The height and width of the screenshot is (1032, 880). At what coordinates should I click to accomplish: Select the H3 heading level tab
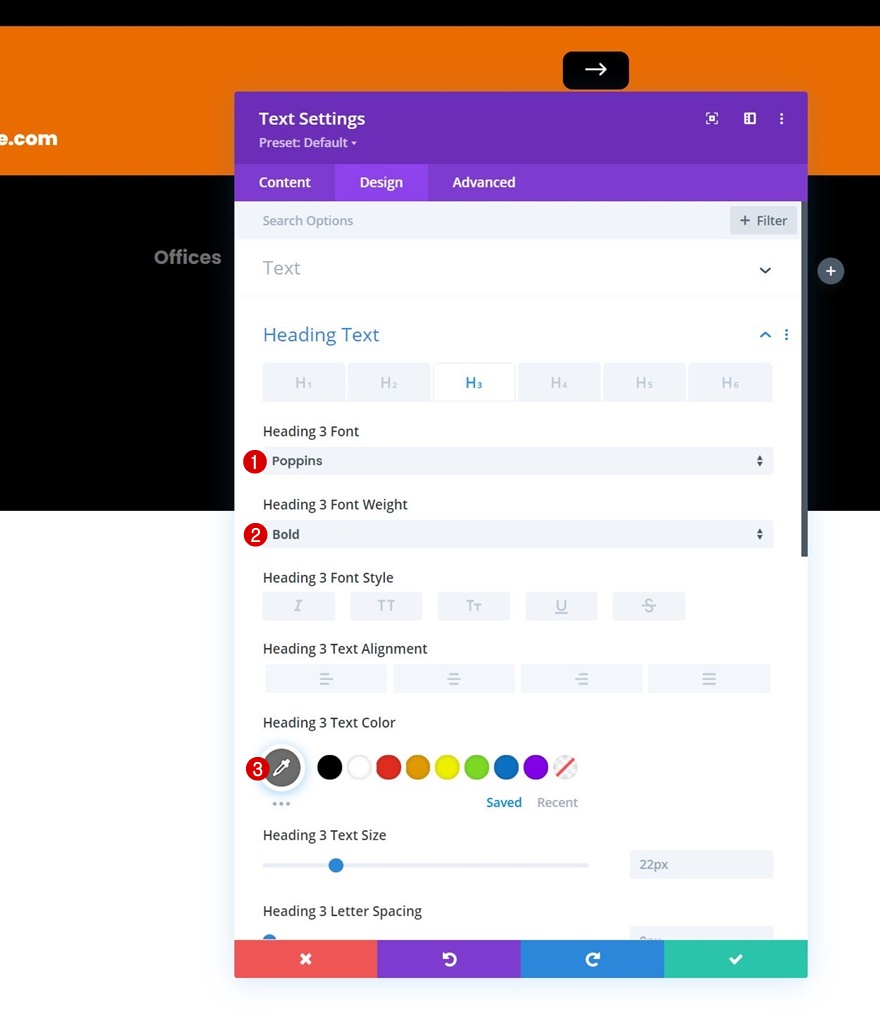(x=474, y=382)
